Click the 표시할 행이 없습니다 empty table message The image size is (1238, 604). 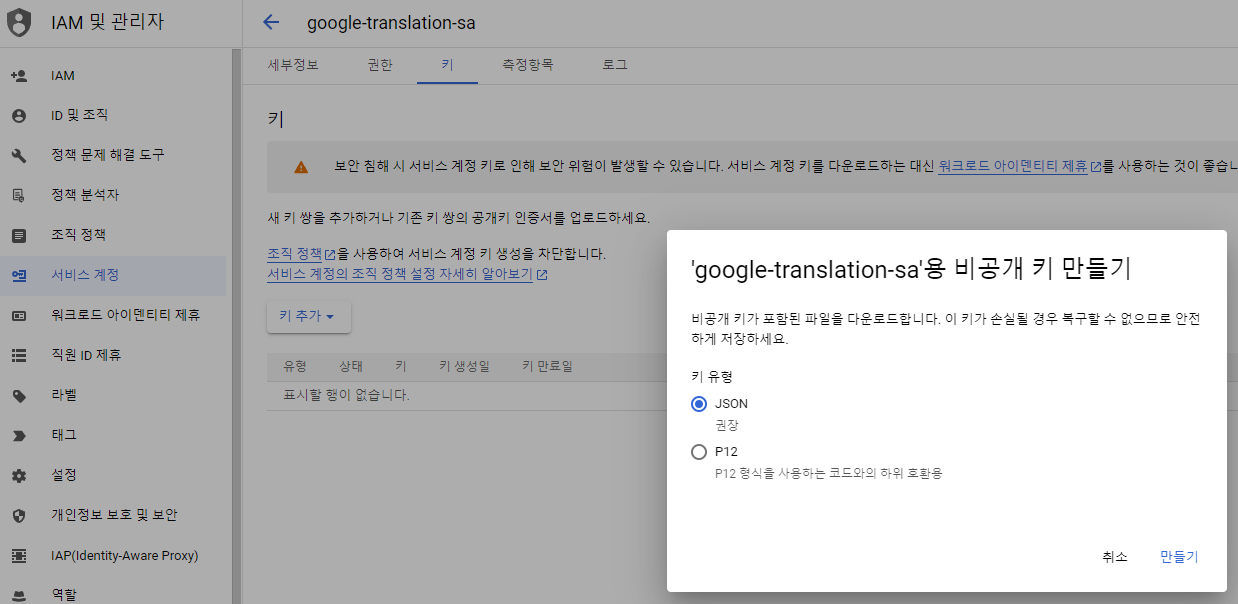(x=346, y=395)
